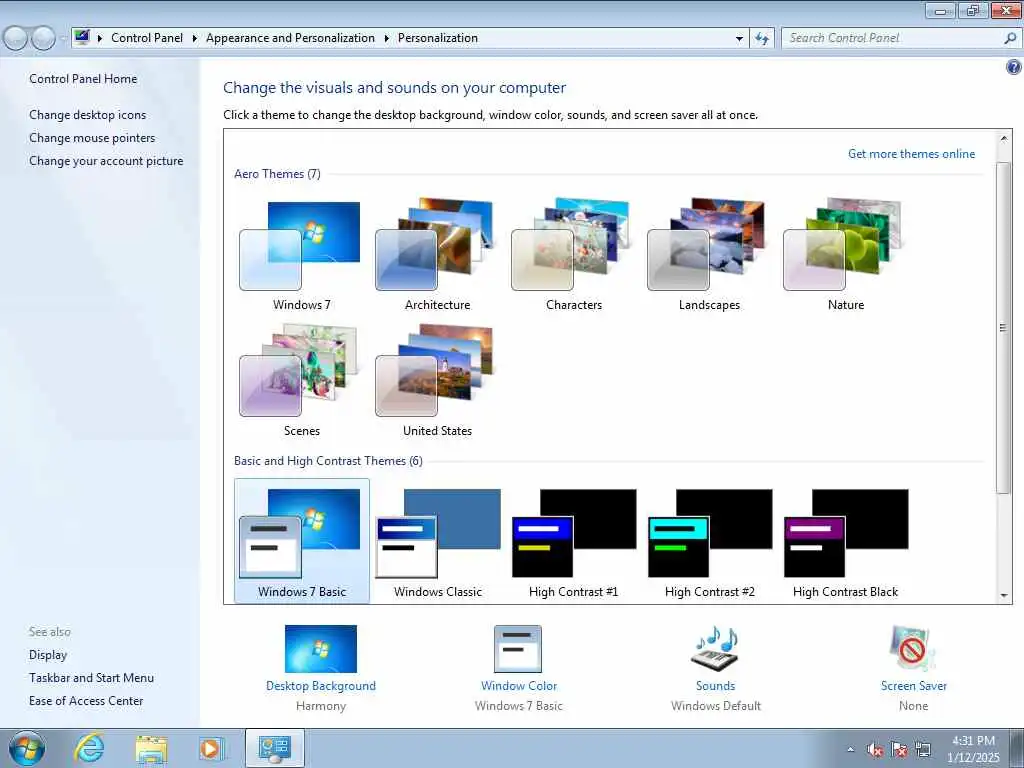
Task: Apply the Architecture theme
Action: 437,255
